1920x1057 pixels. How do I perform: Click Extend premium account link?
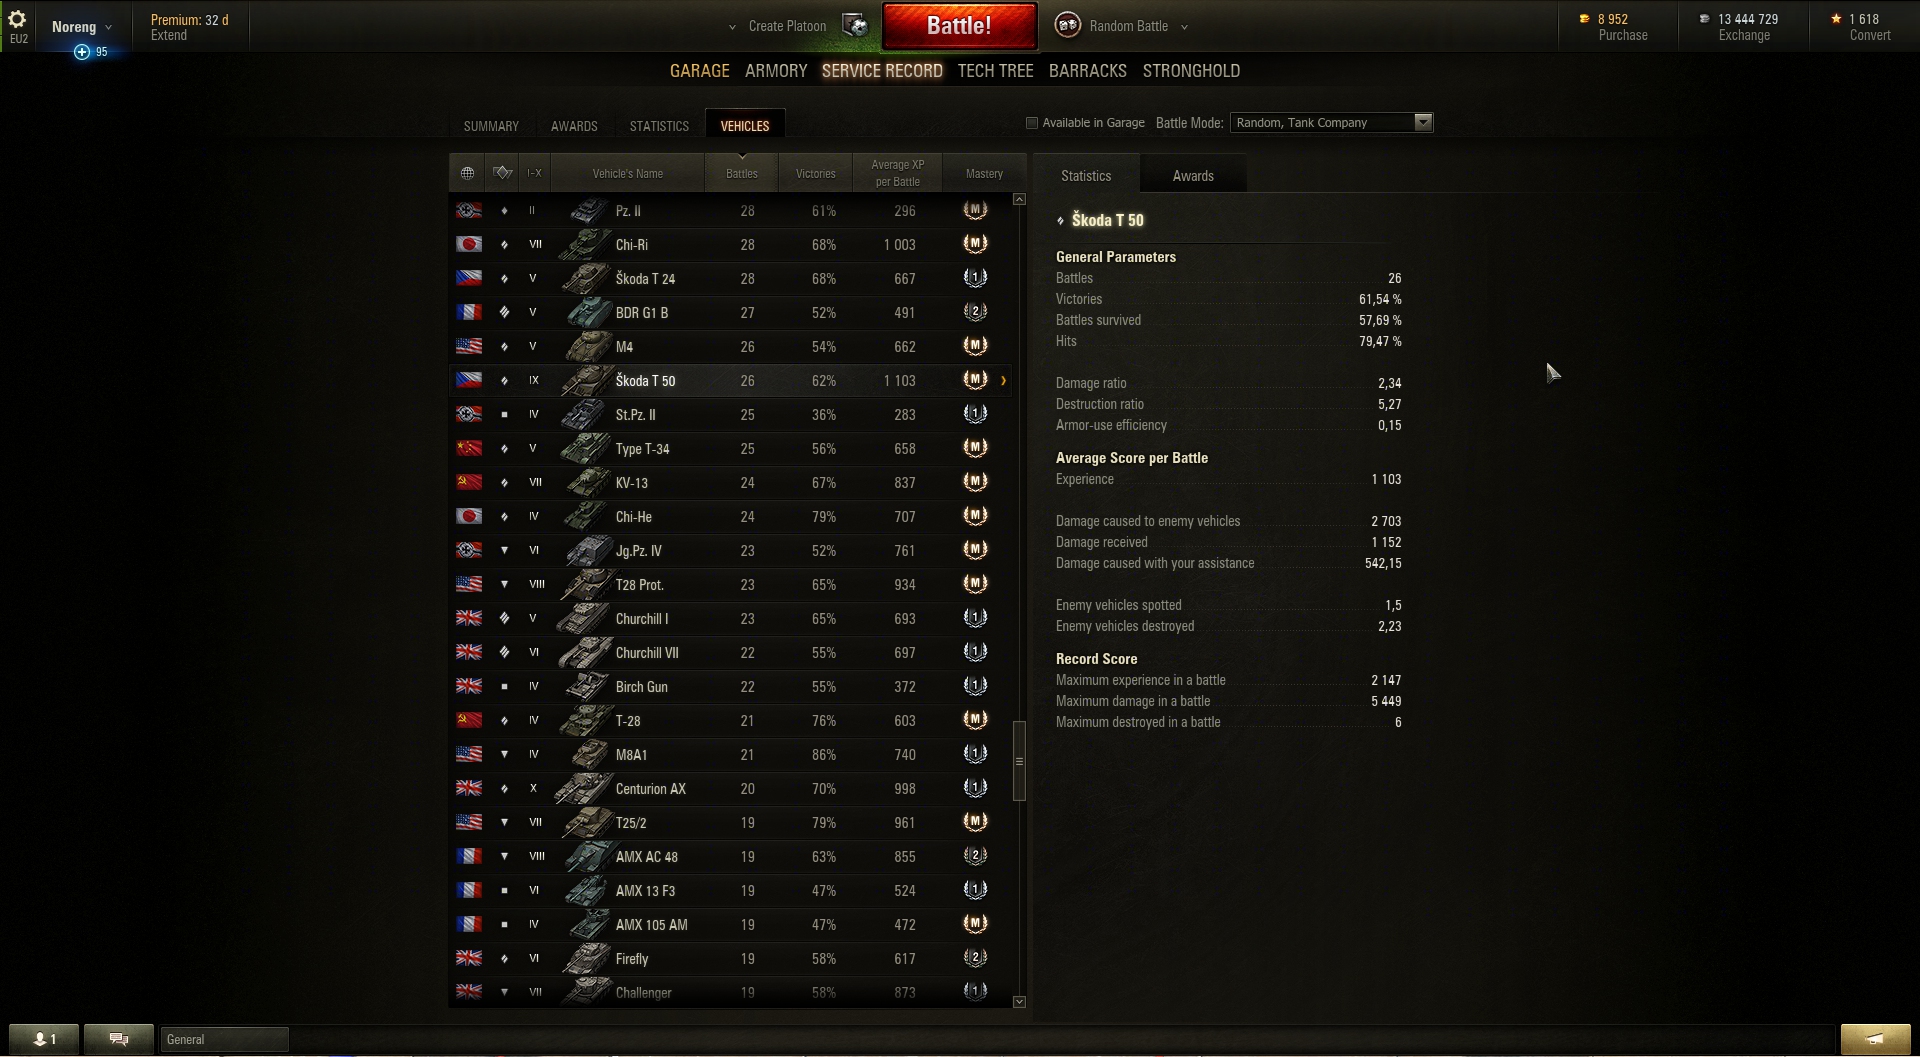pos(169,35)
